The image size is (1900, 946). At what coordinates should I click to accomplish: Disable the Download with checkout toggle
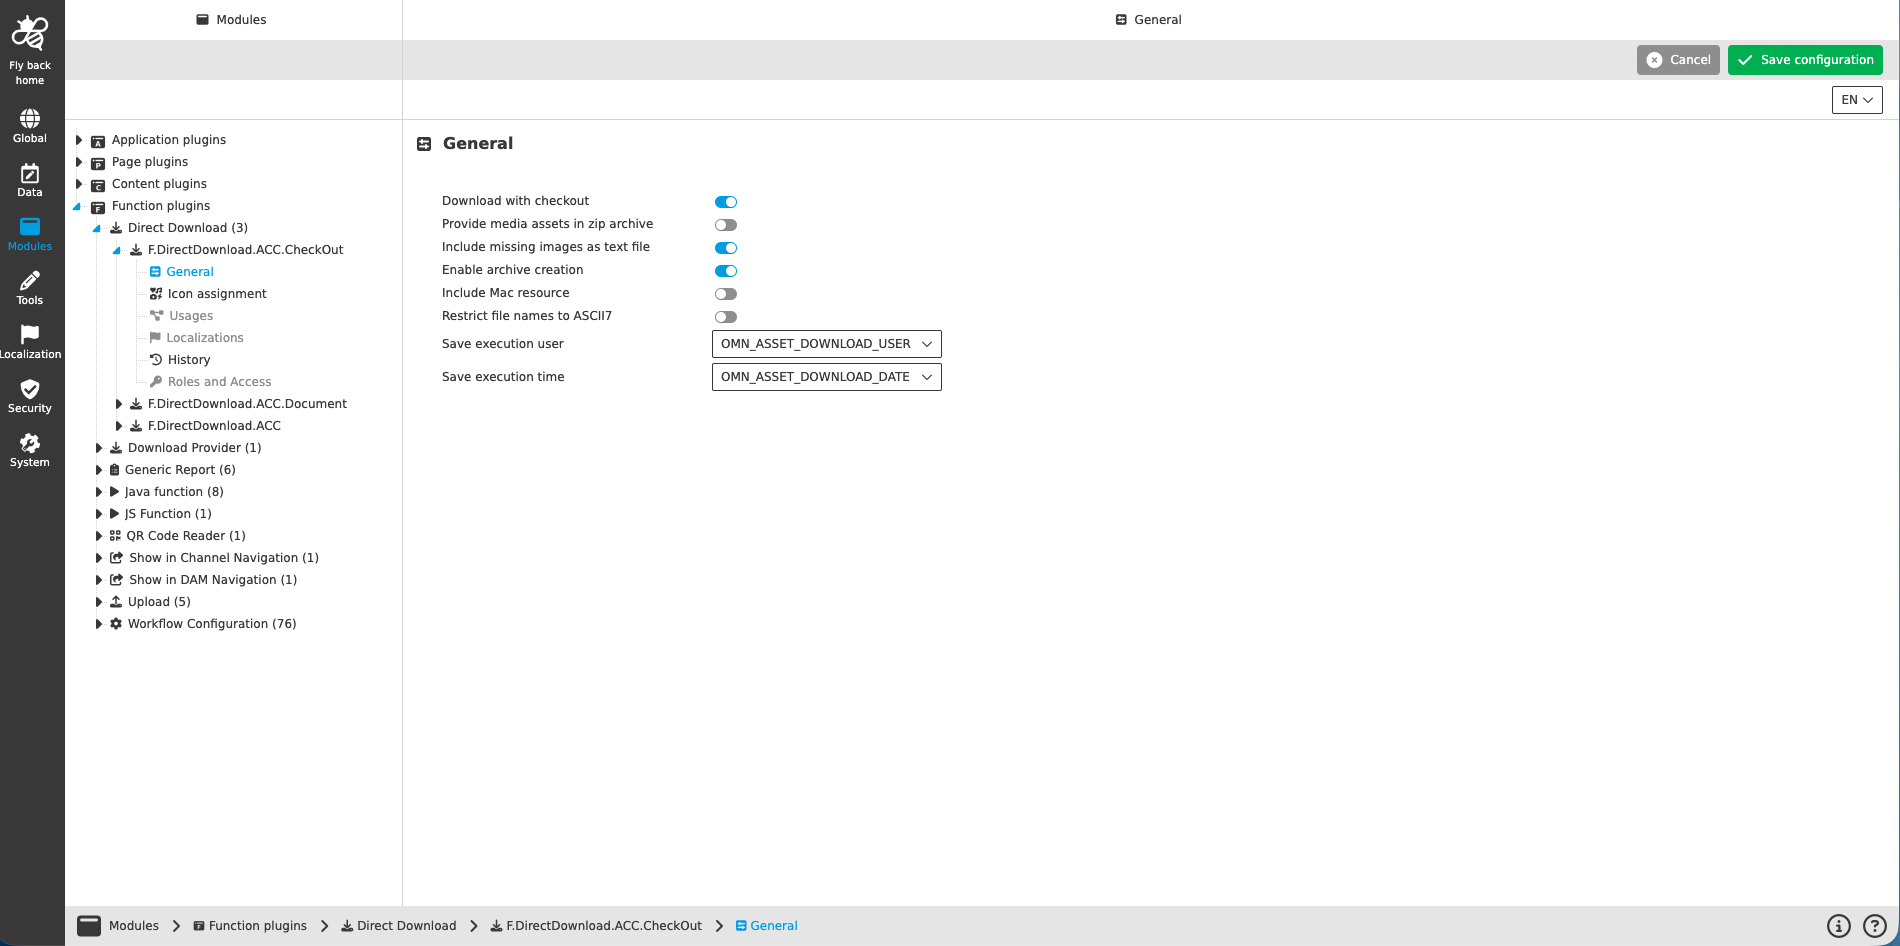pos(726,201)
